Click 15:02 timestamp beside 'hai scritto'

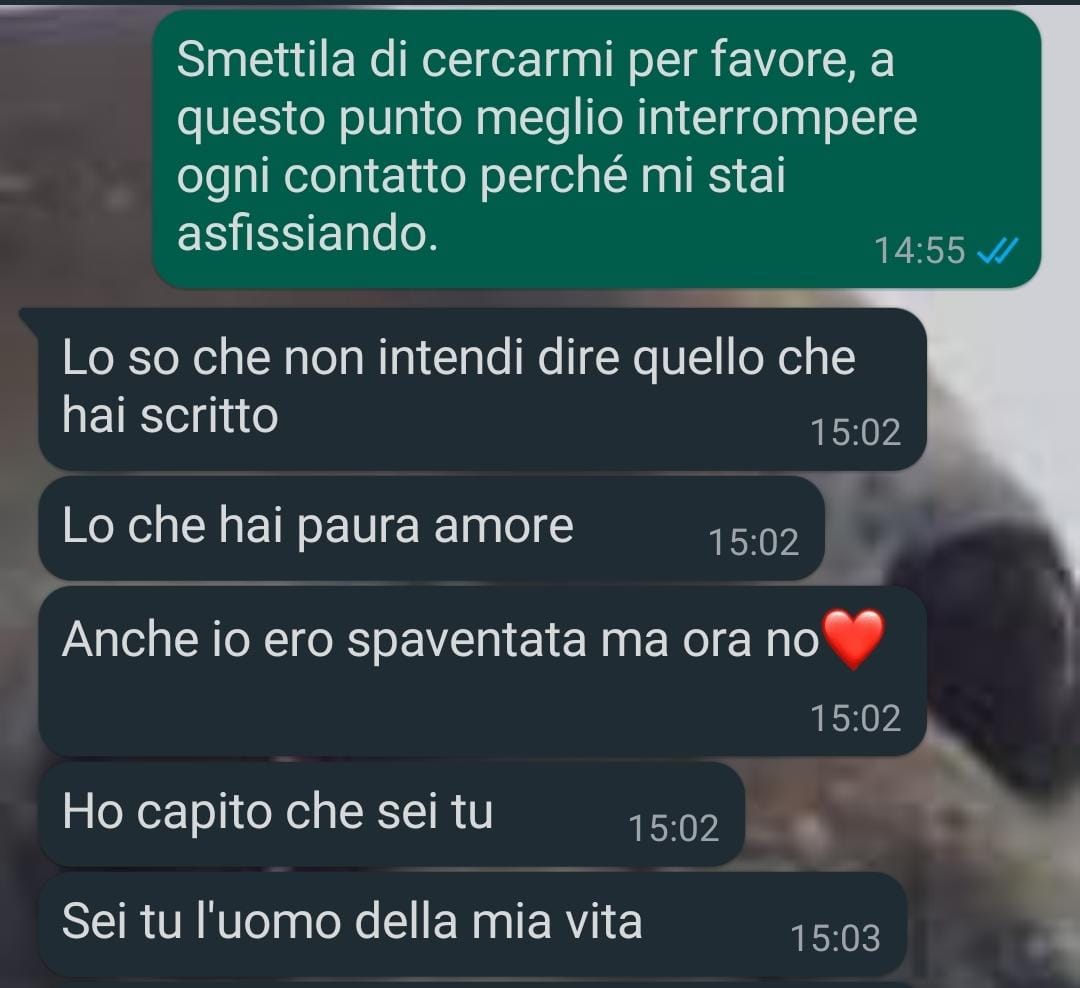(x=855, y=433)
